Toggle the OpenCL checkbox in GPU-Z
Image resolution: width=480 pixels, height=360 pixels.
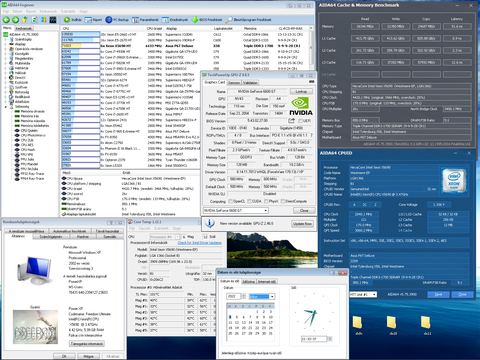[230, 201]
